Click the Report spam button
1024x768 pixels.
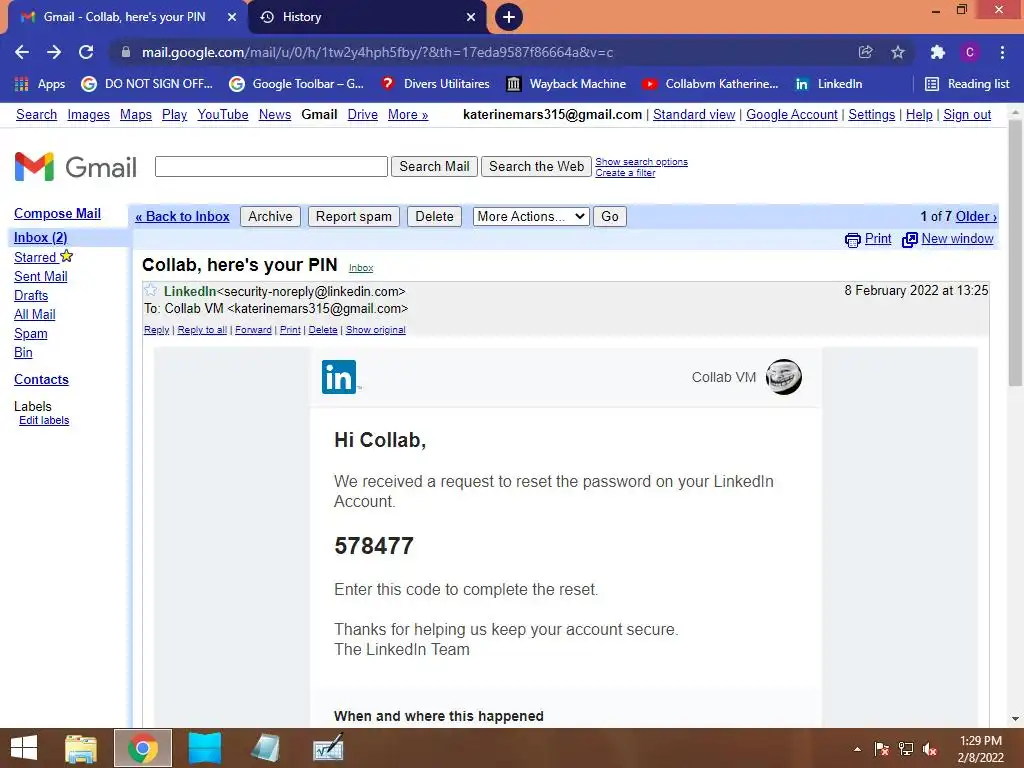354,217
